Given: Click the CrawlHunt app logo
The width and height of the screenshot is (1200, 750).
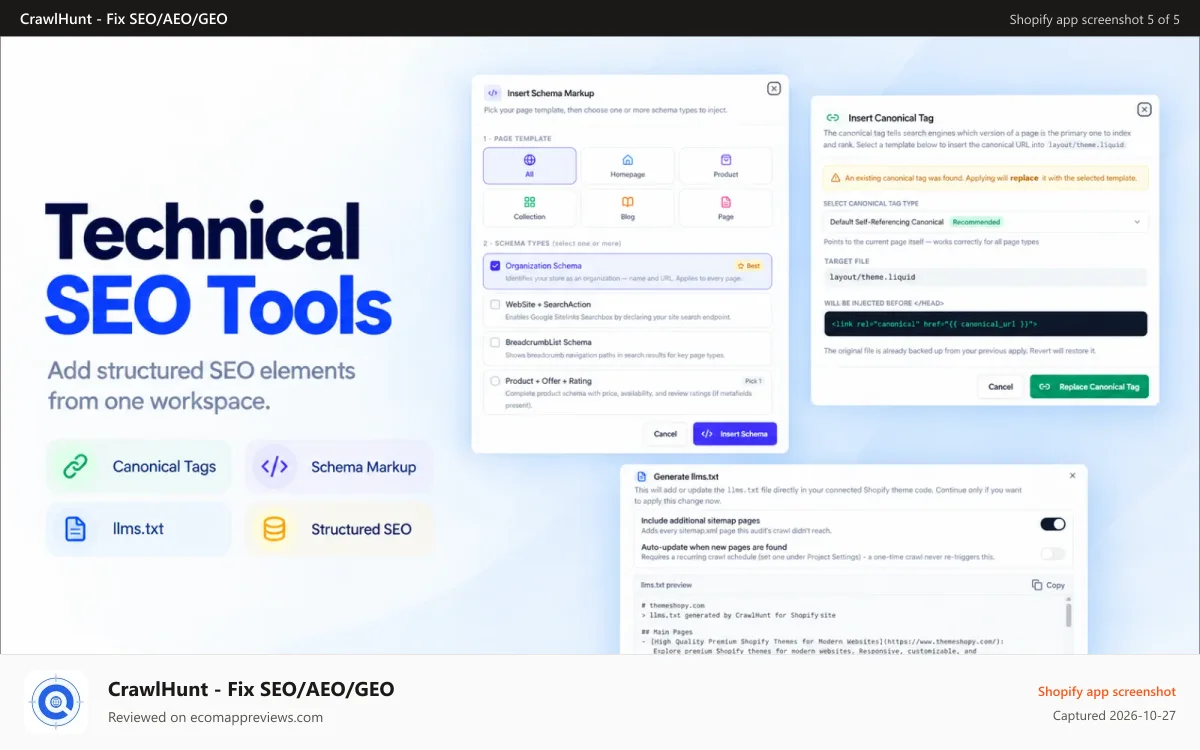Looking at the screenshot, I should tap(56, 702).
